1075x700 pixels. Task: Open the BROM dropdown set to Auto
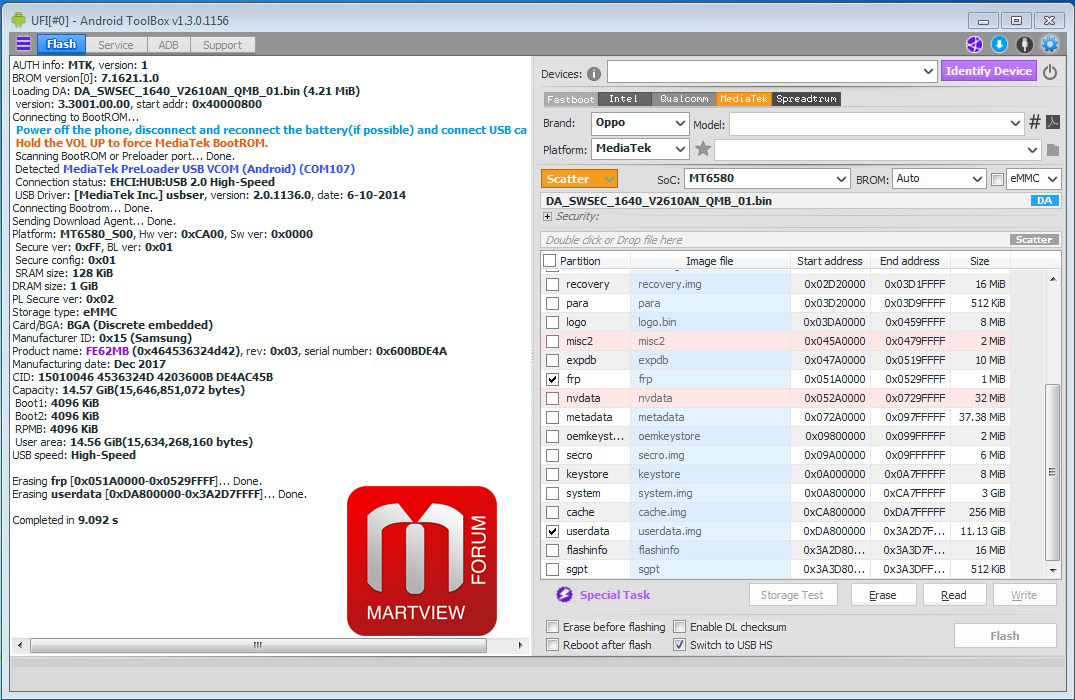[x=939, y=179]
